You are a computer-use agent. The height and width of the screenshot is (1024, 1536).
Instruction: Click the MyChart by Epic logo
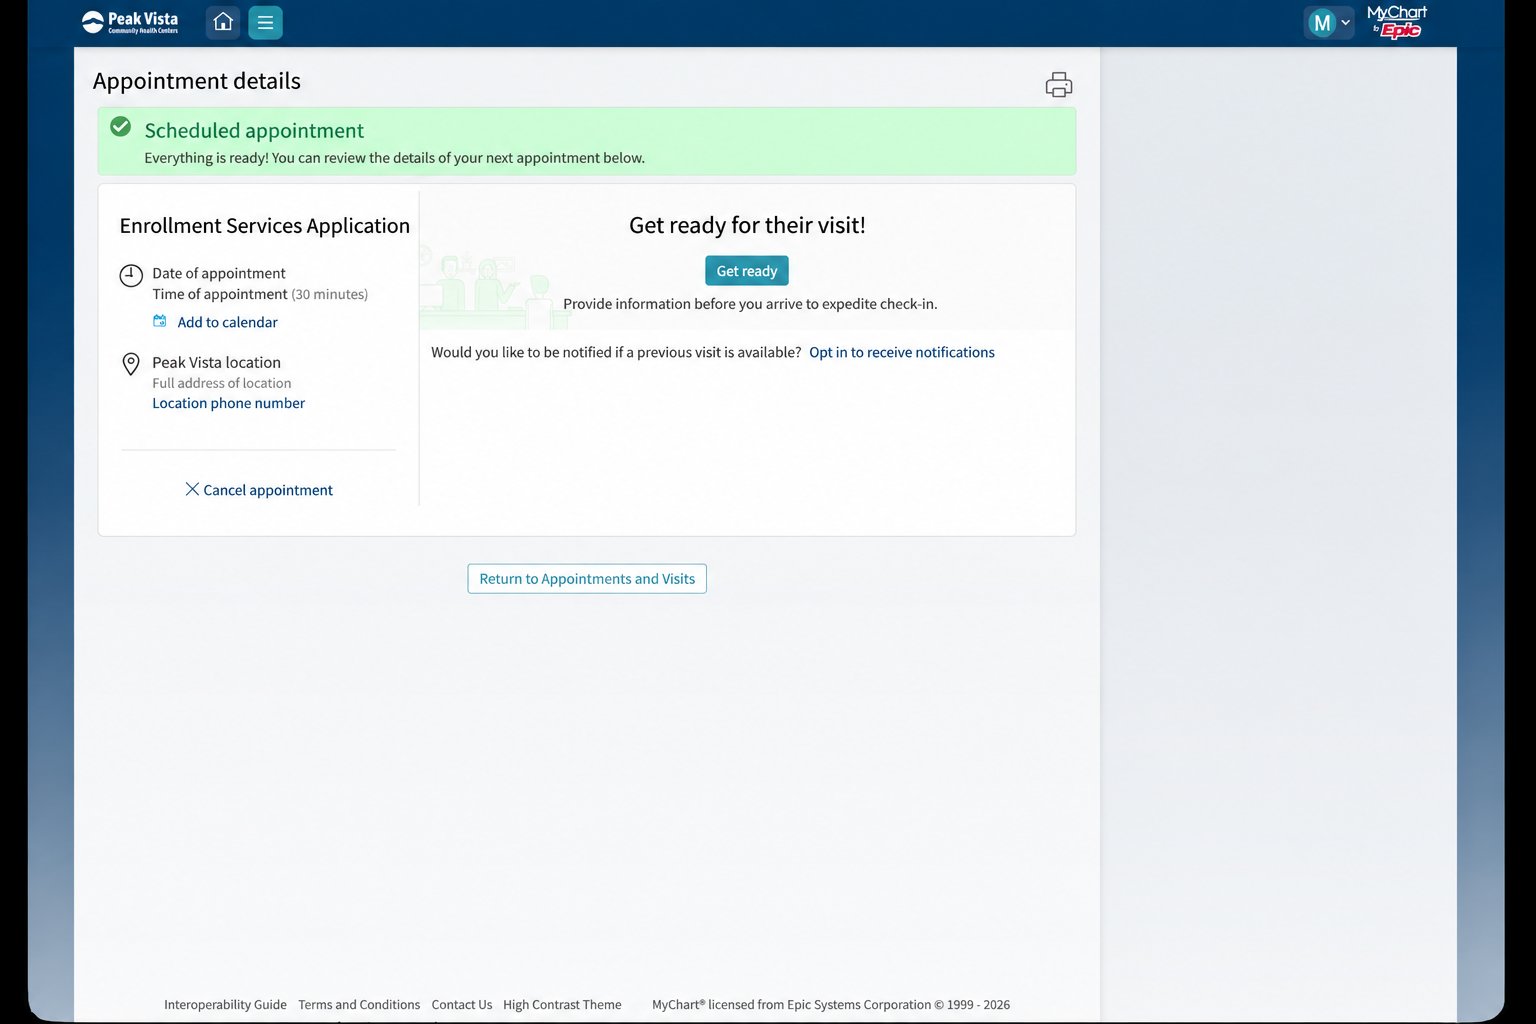(1397, 22)
